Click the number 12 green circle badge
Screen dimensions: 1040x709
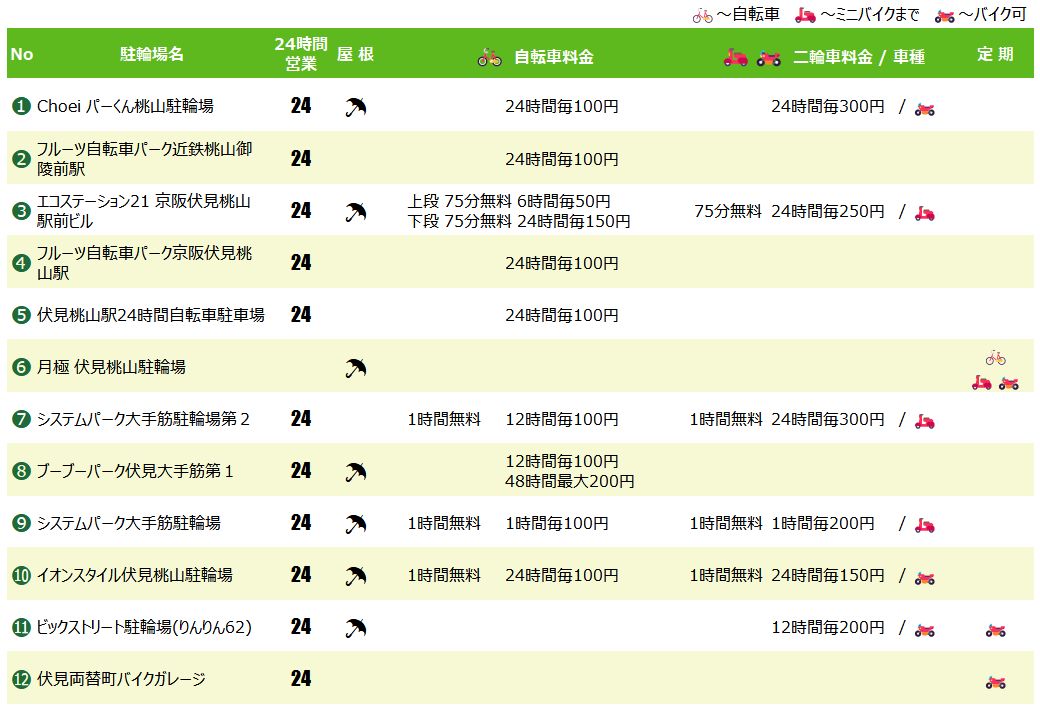[21, 680]
